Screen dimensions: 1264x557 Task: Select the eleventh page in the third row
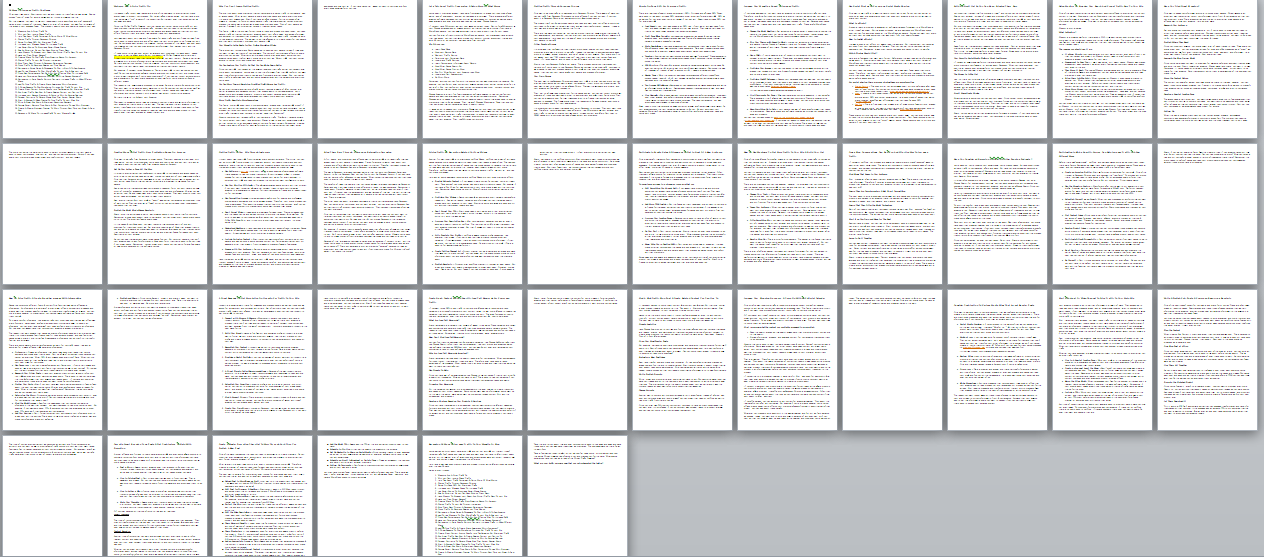pyautogui.click(x=1102, y=360)
